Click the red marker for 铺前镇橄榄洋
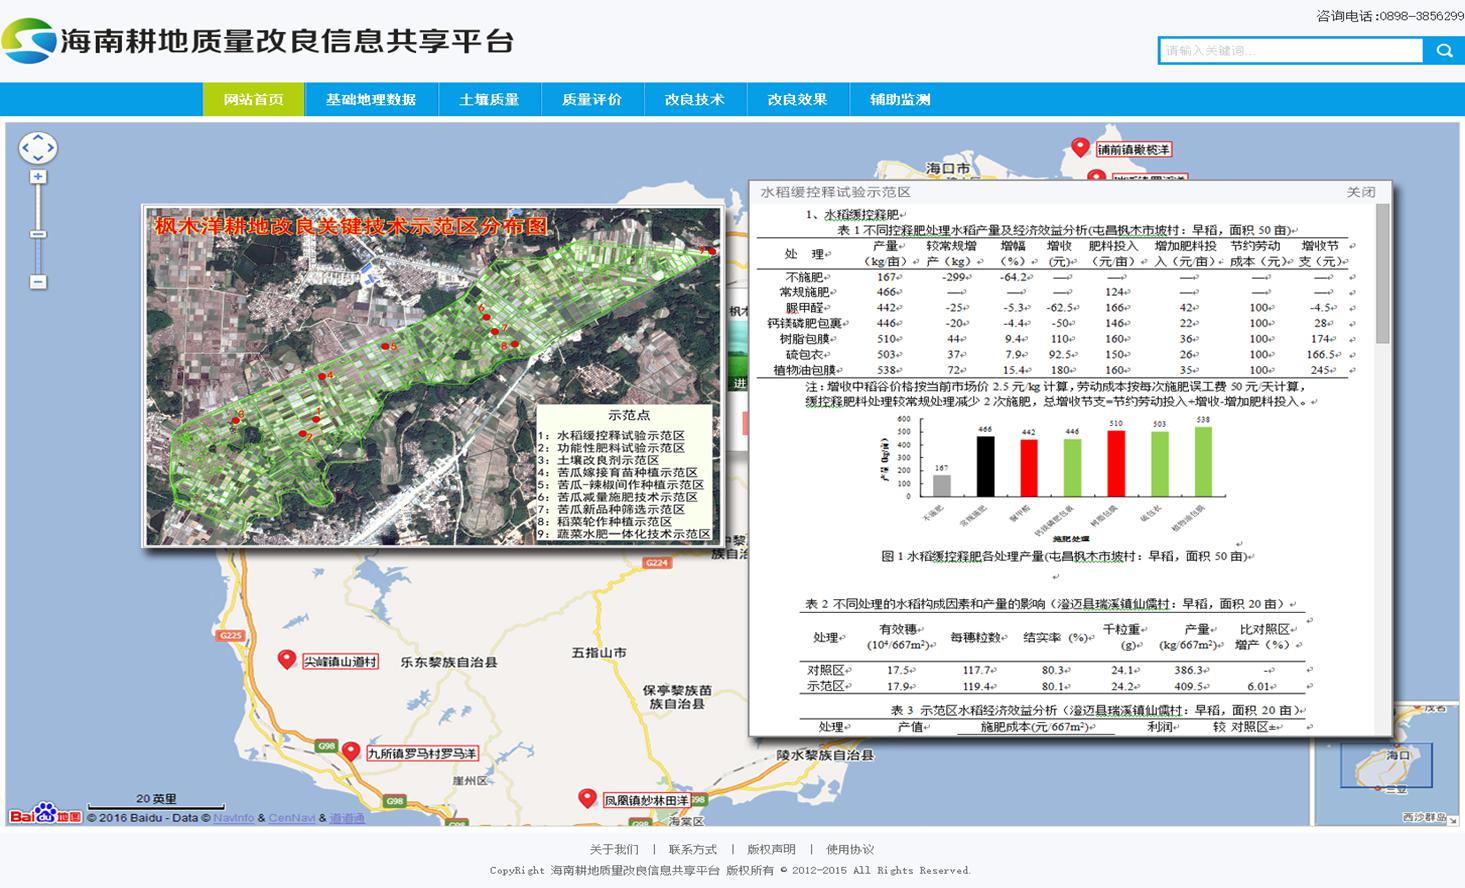Viewport: 1465px width, 888px height. [x=1080, y=148]
